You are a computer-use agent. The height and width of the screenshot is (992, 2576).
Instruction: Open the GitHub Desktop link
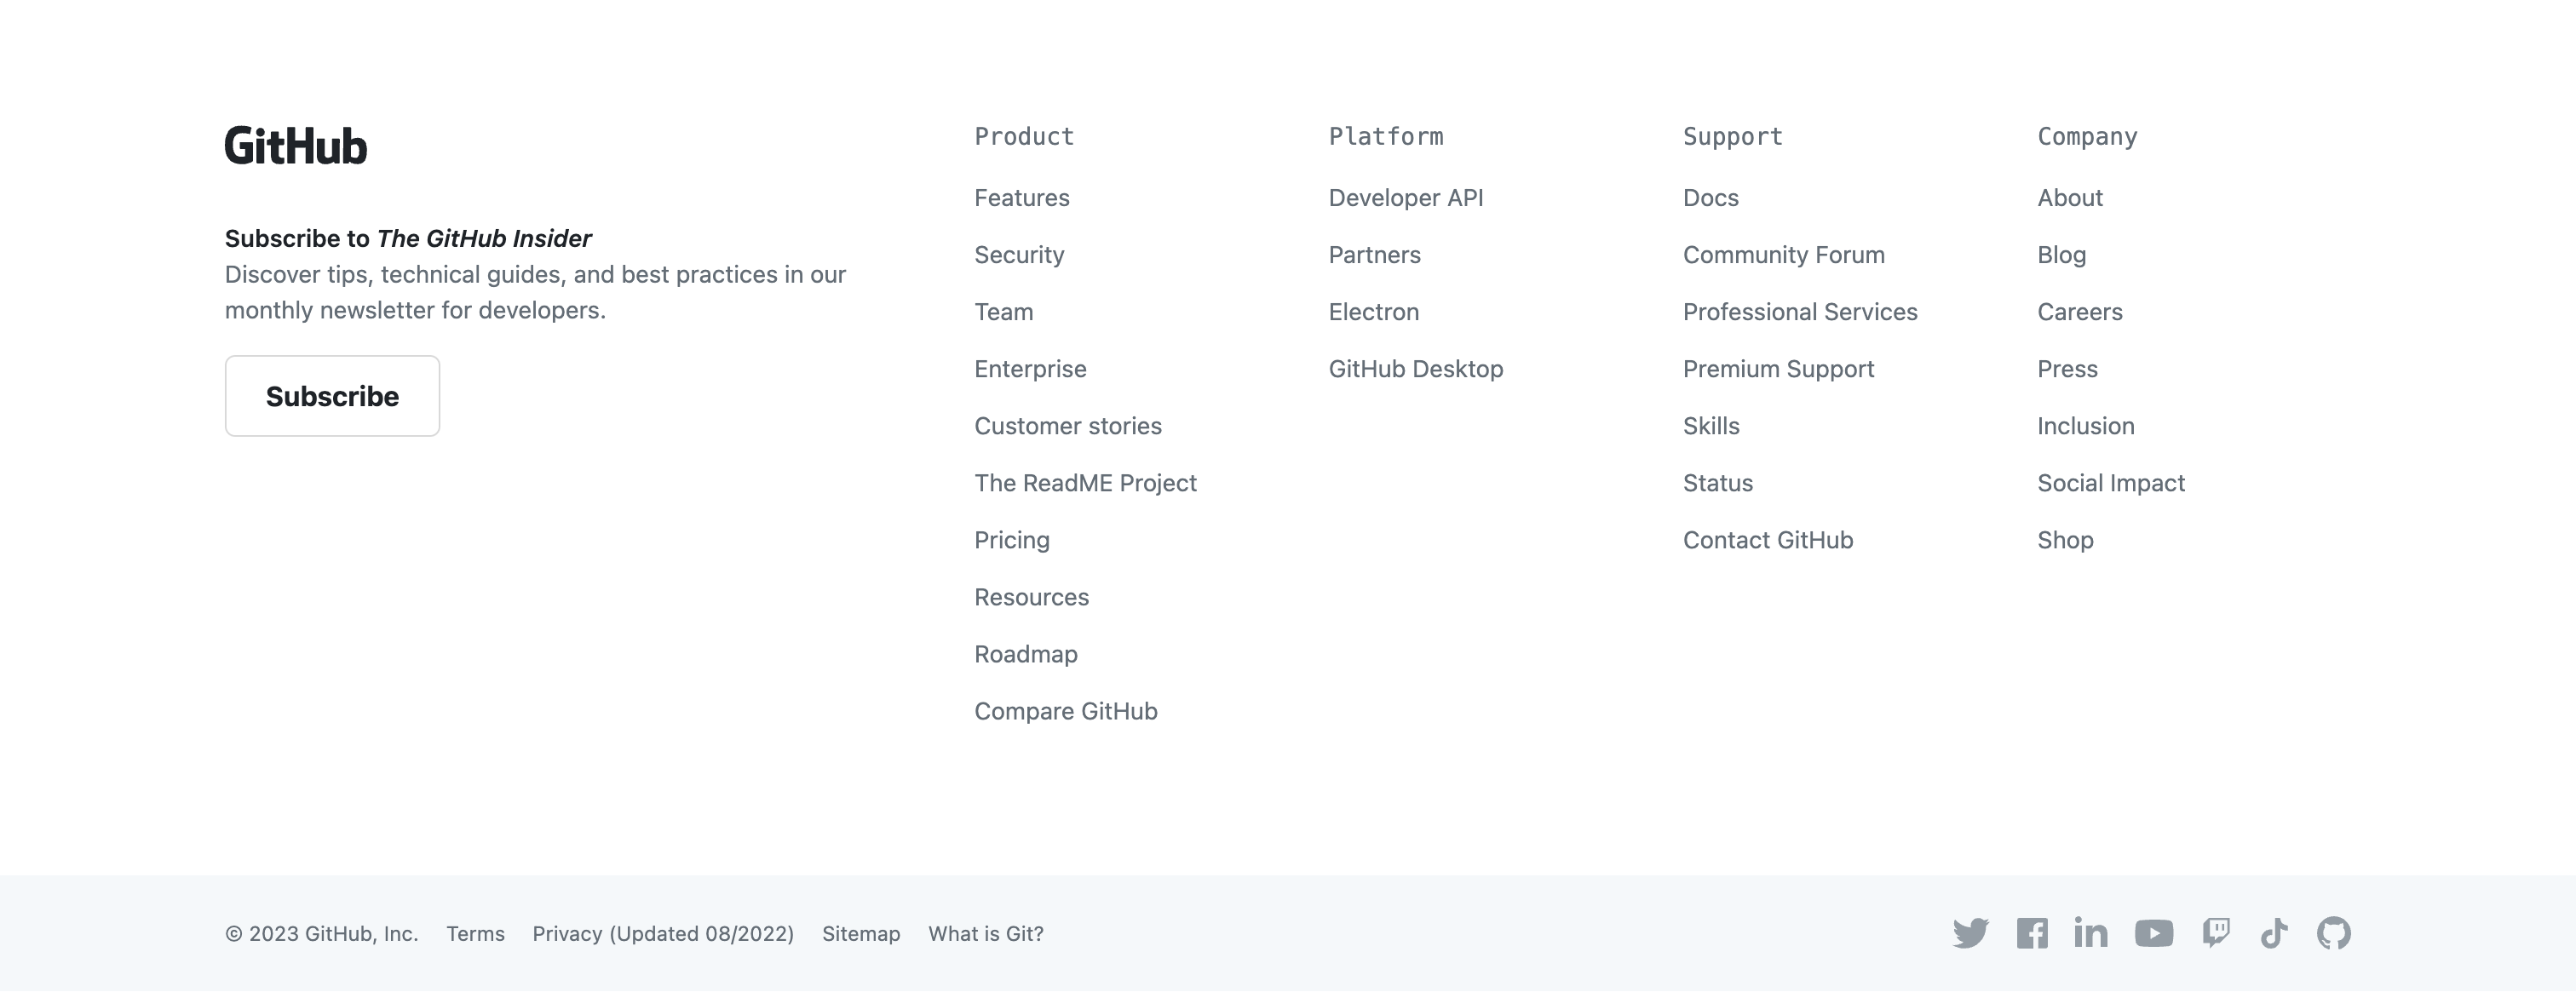pos(1415,369)
